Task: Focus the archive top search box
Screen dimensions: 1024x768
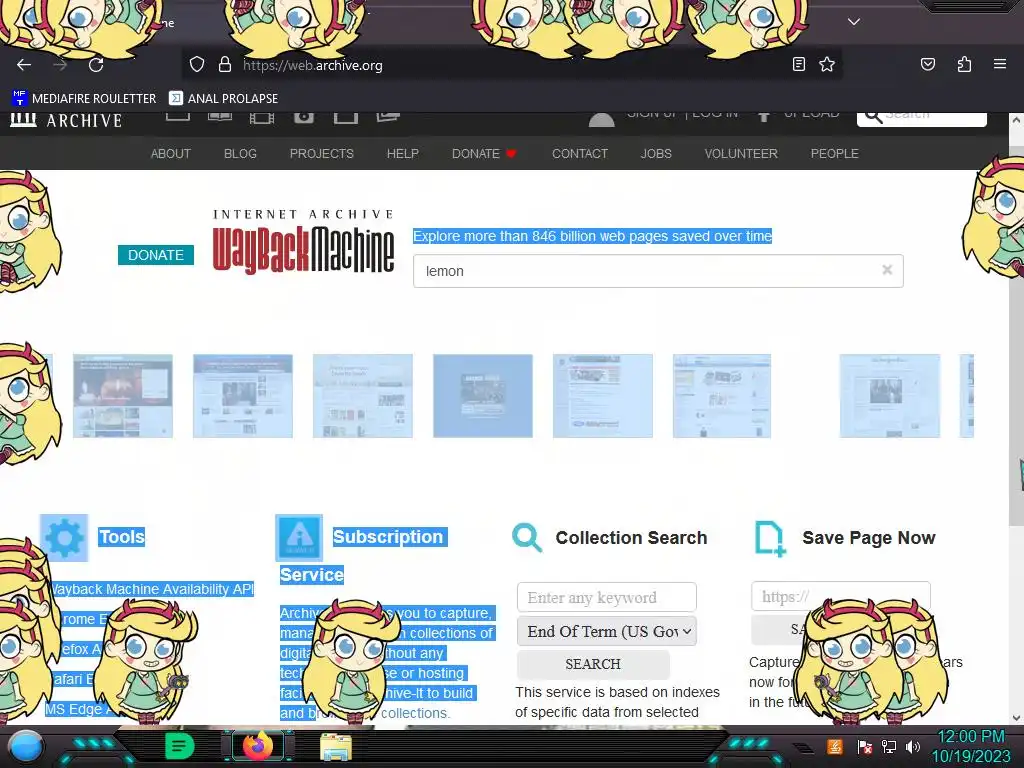Action: pyautogui.click(x=921, y=119)
